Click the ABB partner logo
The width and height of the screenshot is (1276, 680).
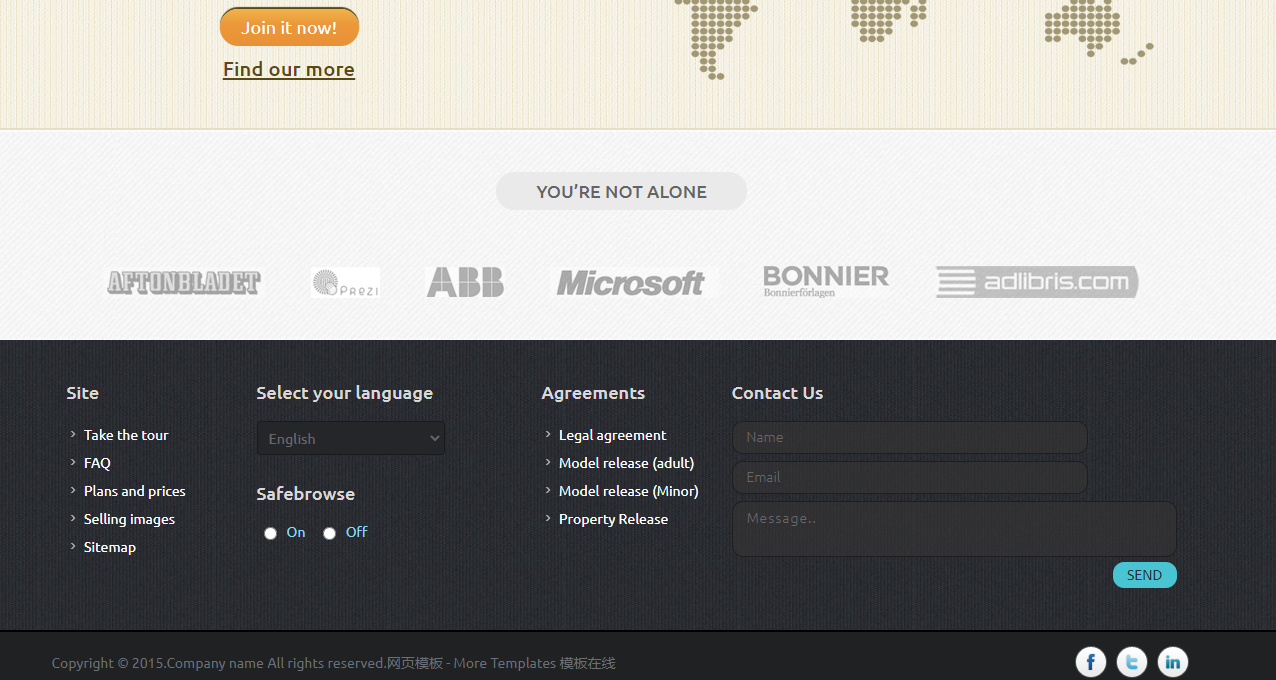465,282
